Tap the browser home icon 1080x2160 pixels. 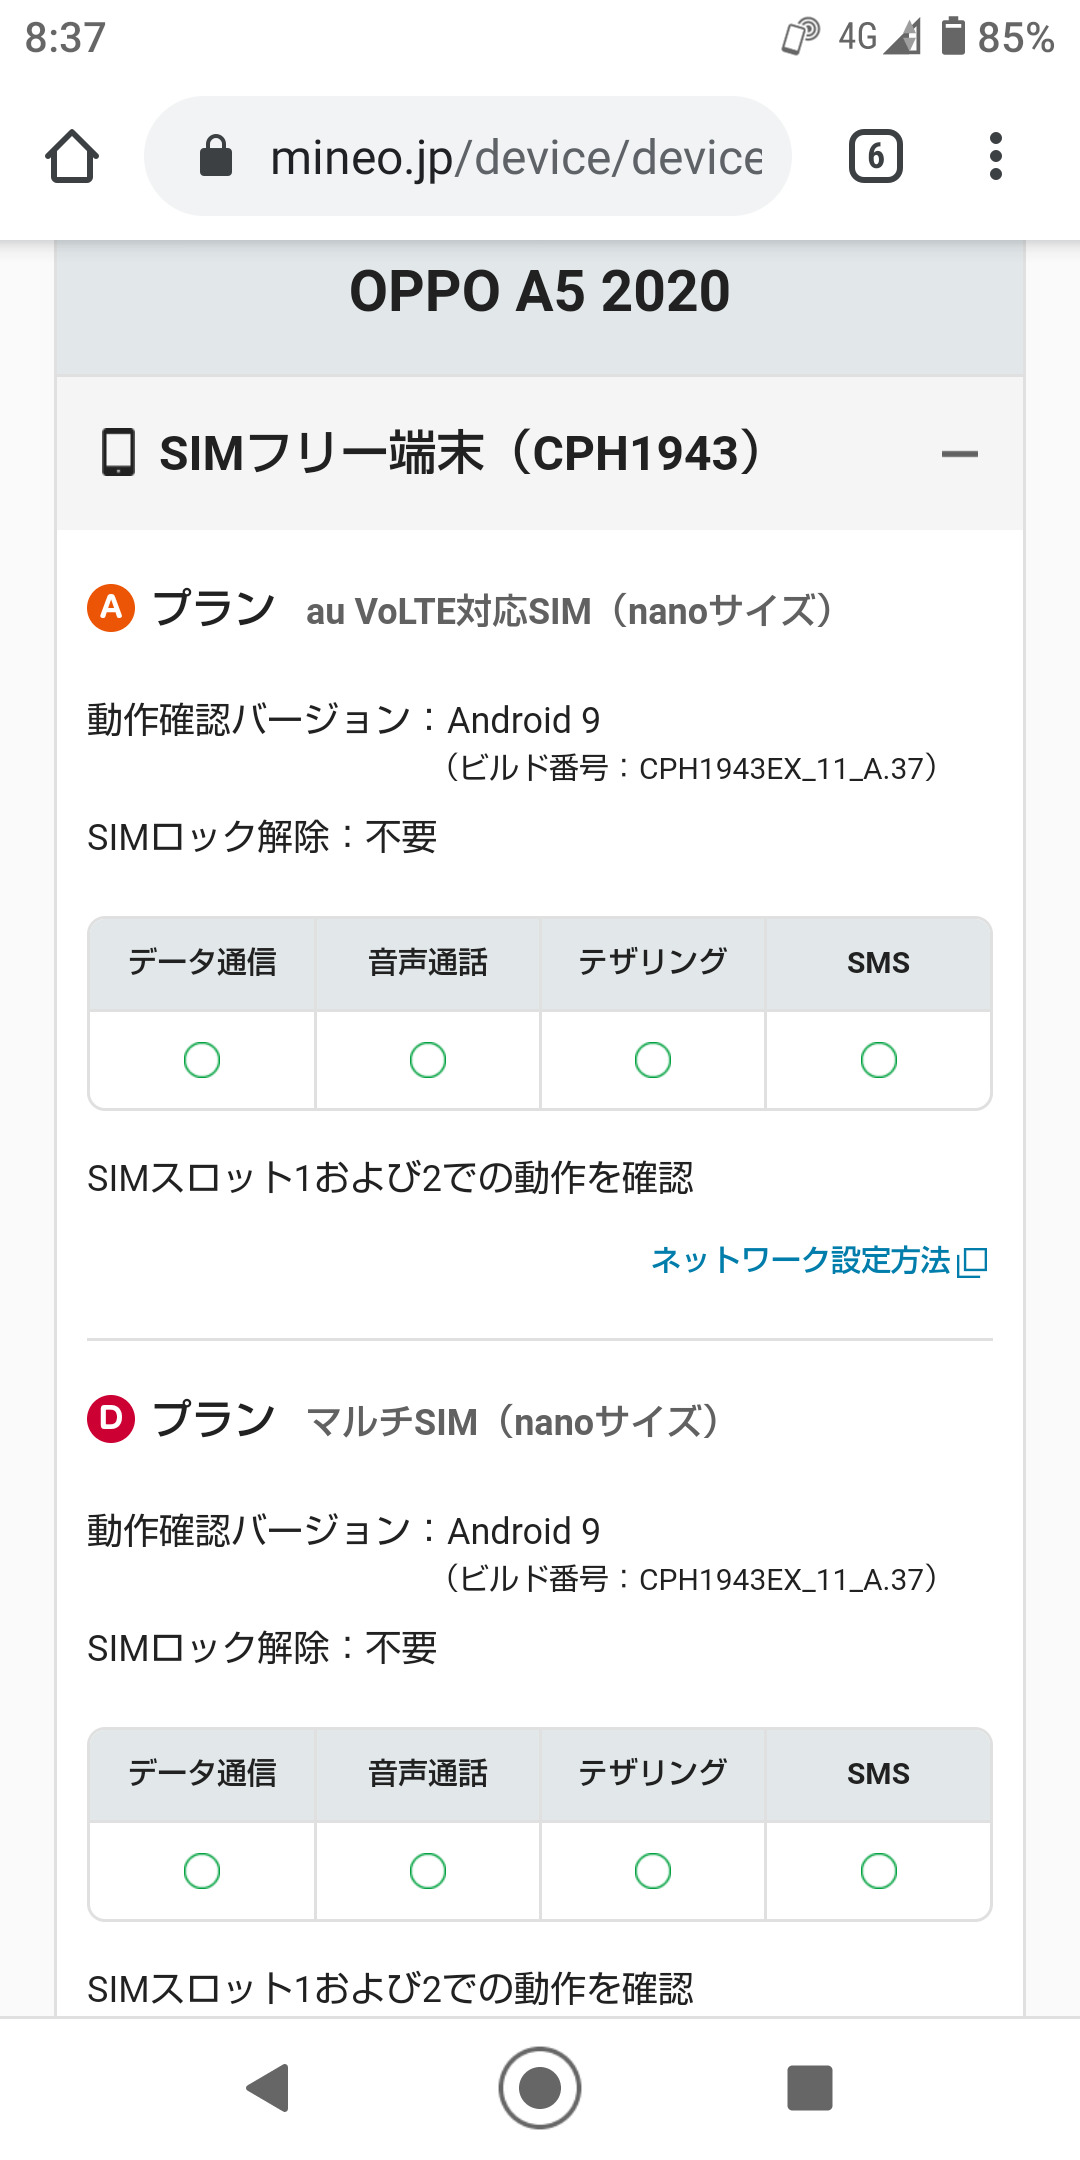72,157
